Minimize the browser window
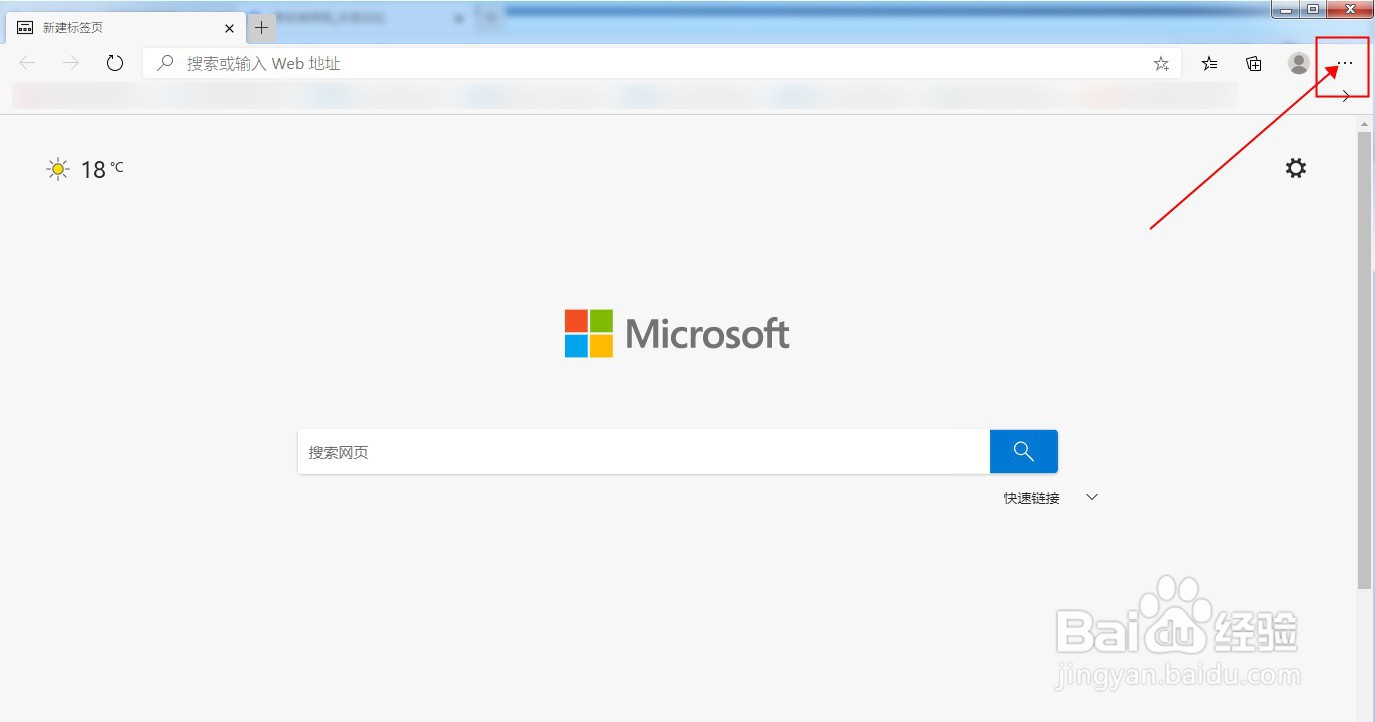The width and height of the screenshot is (1375, 722). [1286, 9]
